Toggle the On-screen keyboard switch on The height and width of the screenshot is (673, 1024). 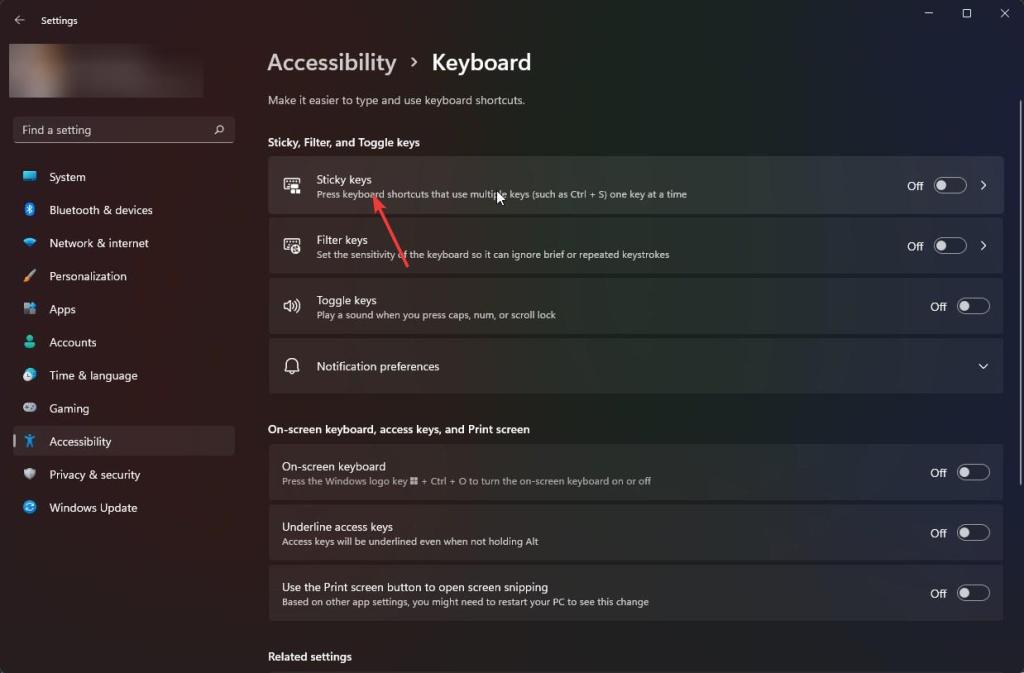point(973,472)
